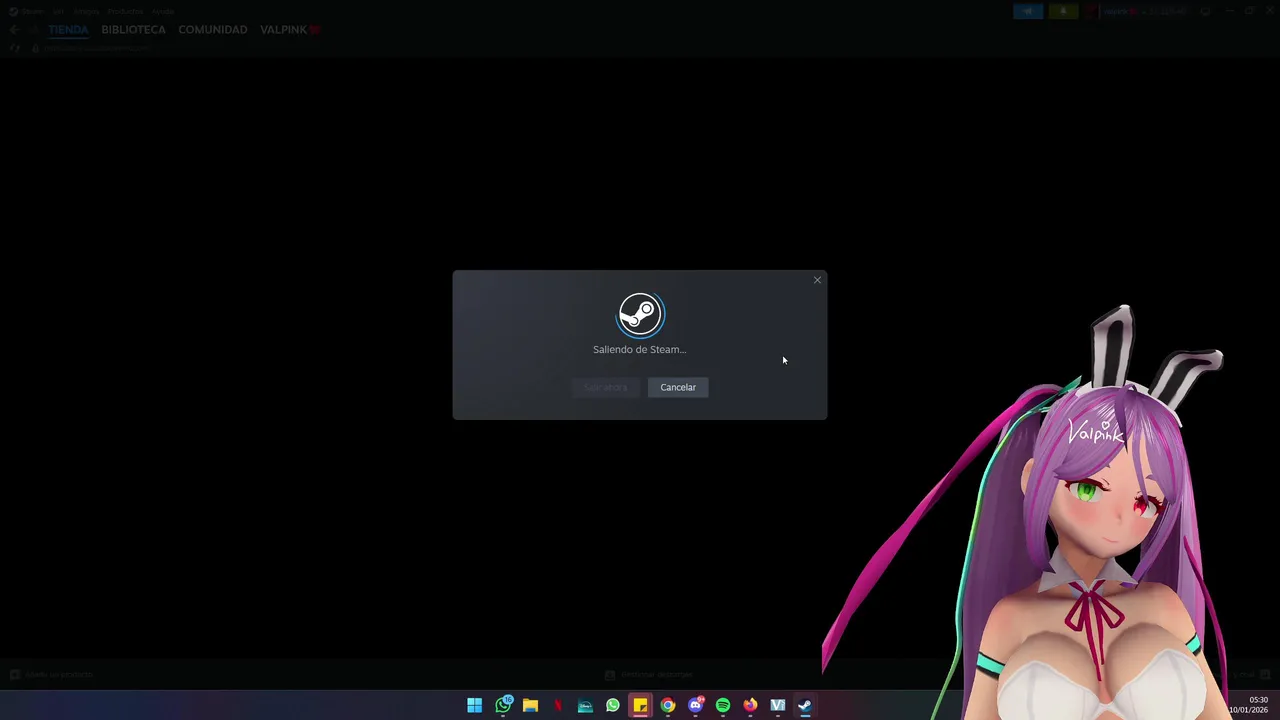Open Sticky Notes from the taskbar

point(640,705)
